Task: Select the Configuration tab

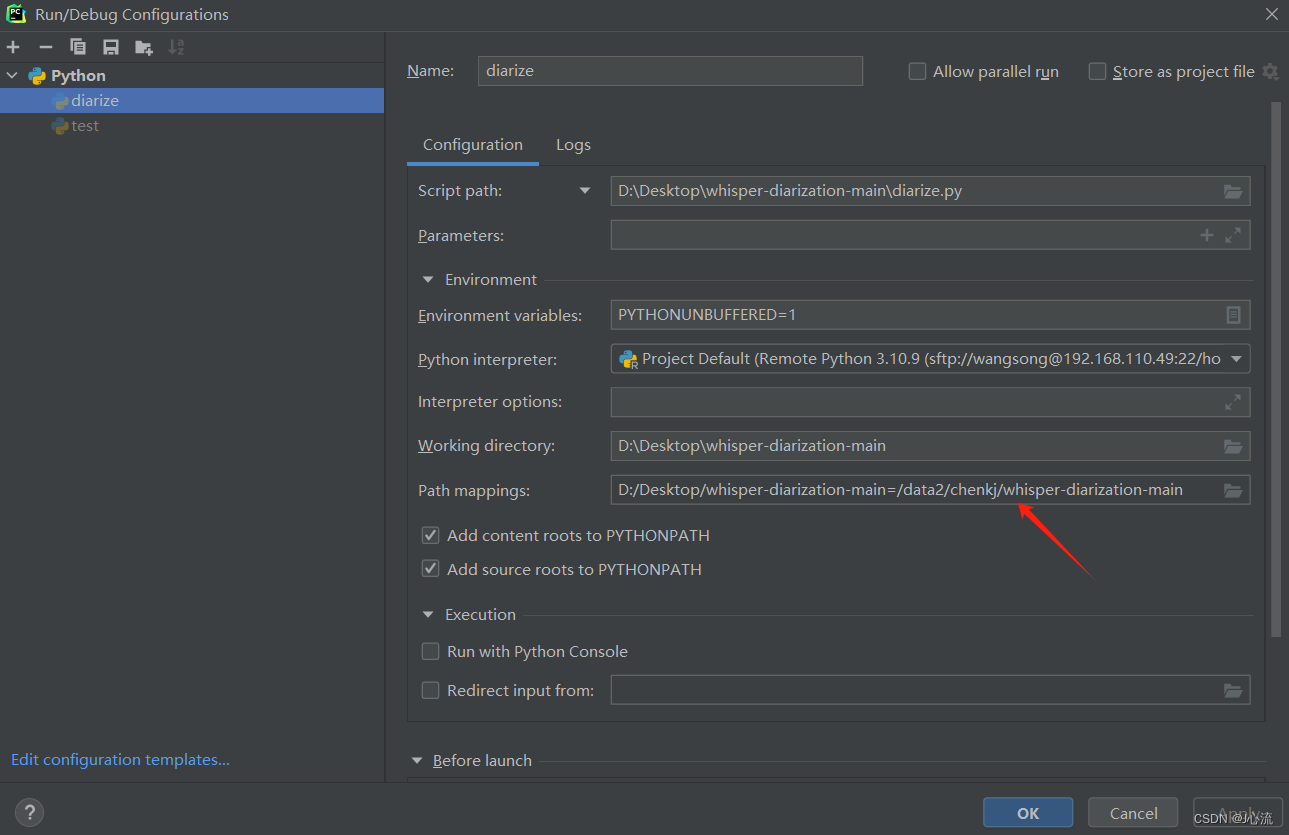Action: coord(472,144)
